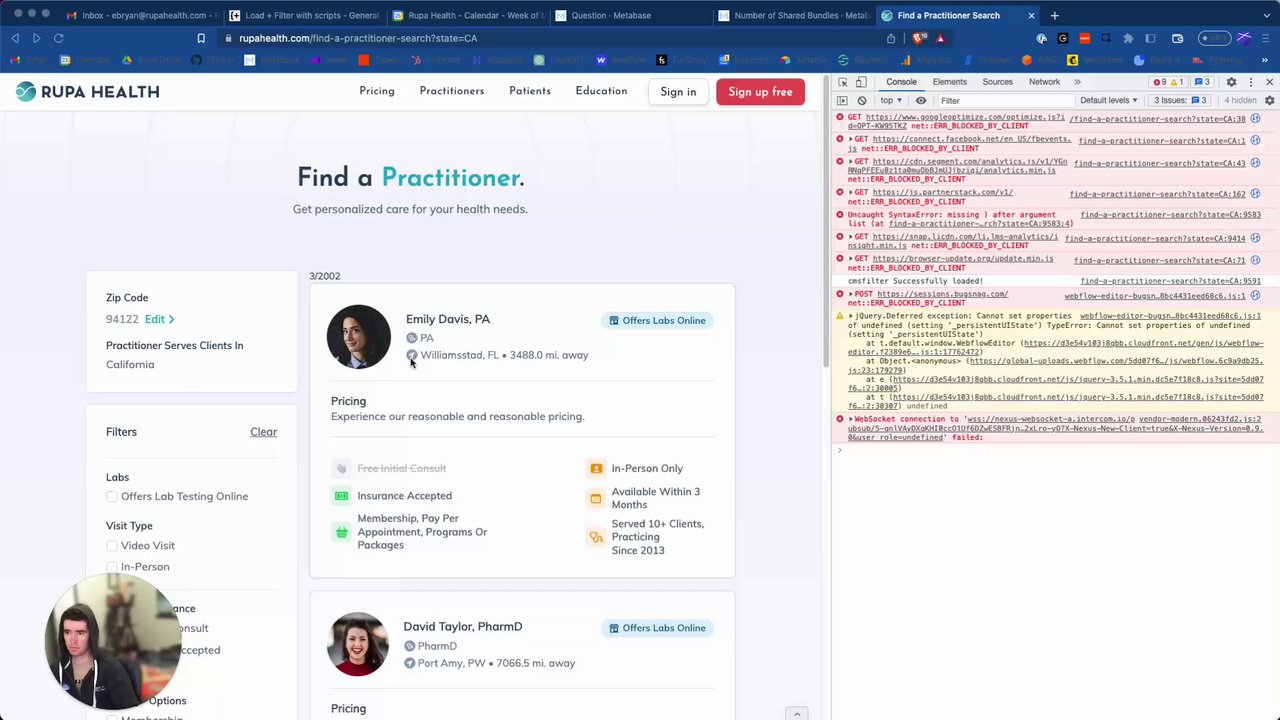Screen dimensions: 1280x720
Task: Click the Offers Labs Online badge for David Taylor
Action: [657, 628]
